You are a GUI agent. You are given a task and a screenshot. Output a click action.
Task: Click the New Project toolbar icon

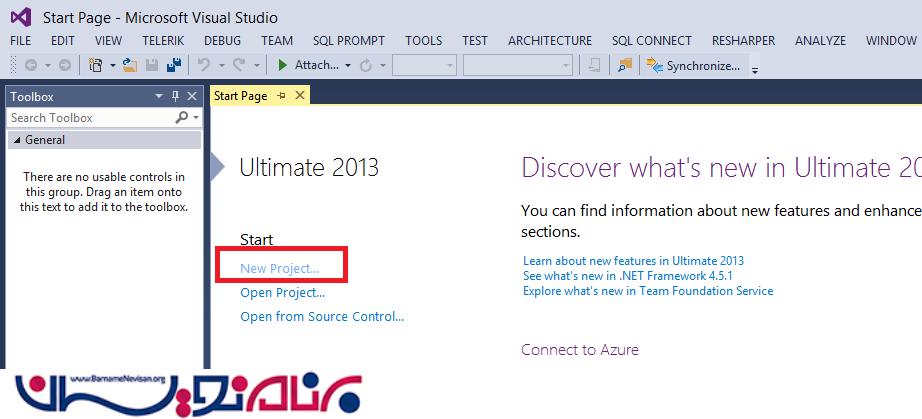[x=96, y=65]
